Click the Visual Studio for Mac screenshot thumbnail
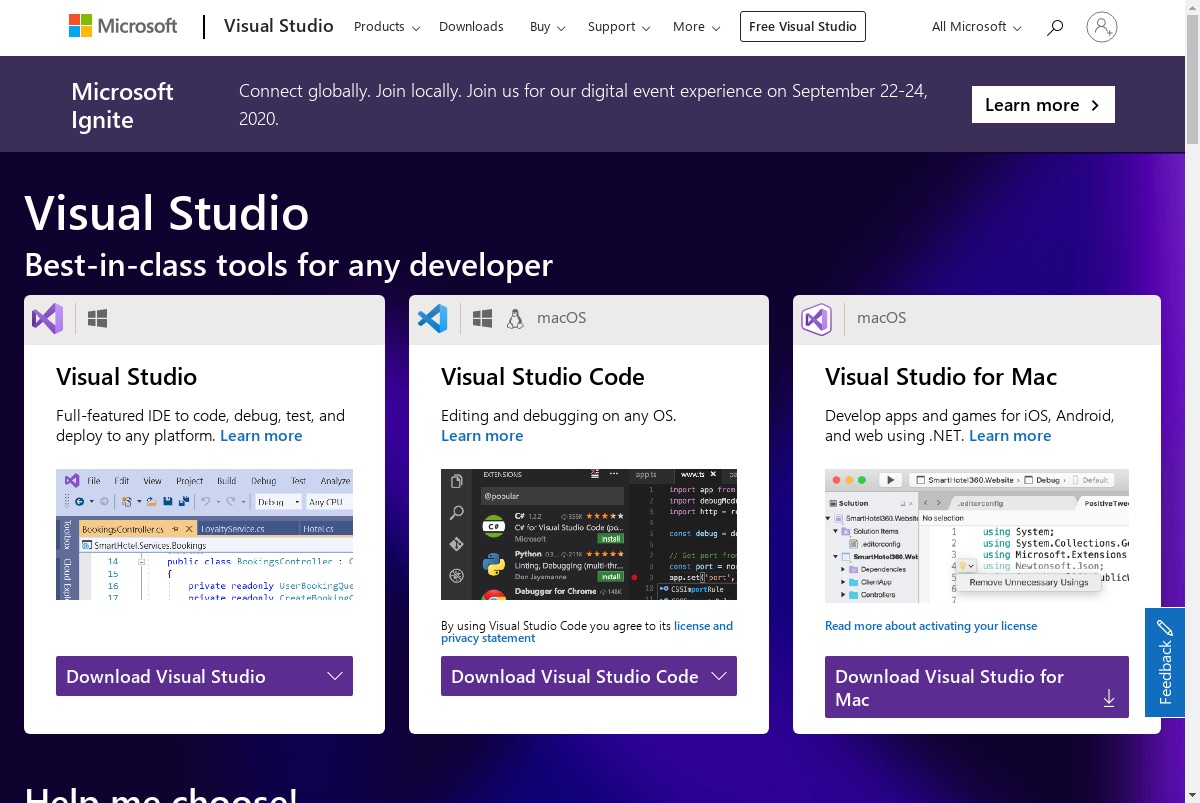The width and height of the screenshot is (1200, 803). pyautogui.click(x=977, y=536)
